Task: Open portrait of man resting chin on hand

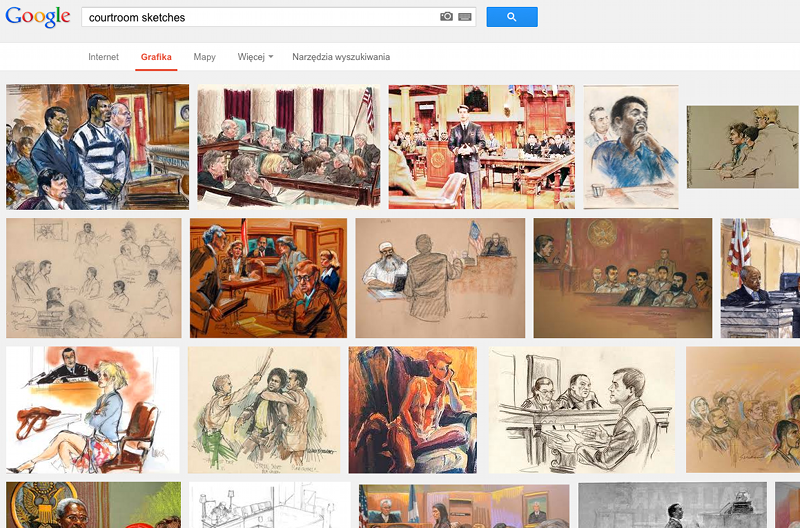Action: 630,146
